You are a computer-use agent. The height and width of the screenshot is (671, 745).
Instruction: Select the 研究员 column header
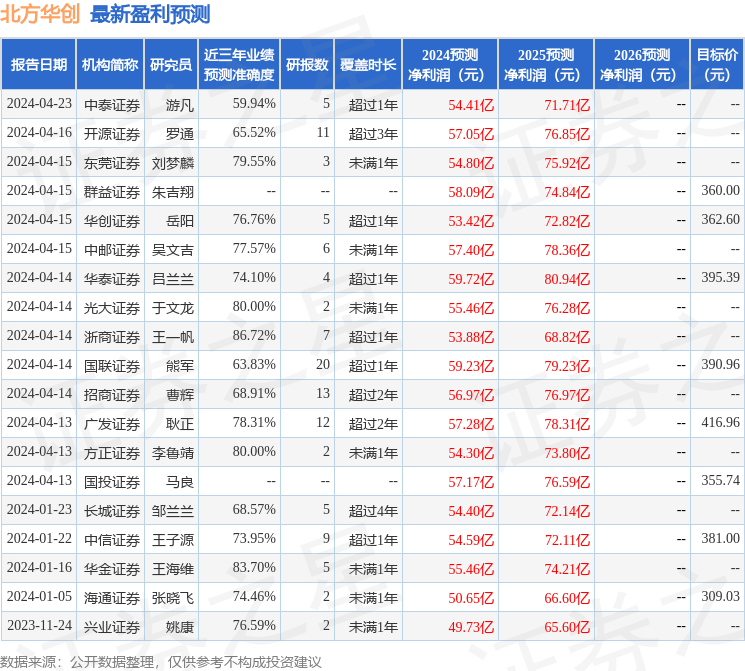pos(171,65)
